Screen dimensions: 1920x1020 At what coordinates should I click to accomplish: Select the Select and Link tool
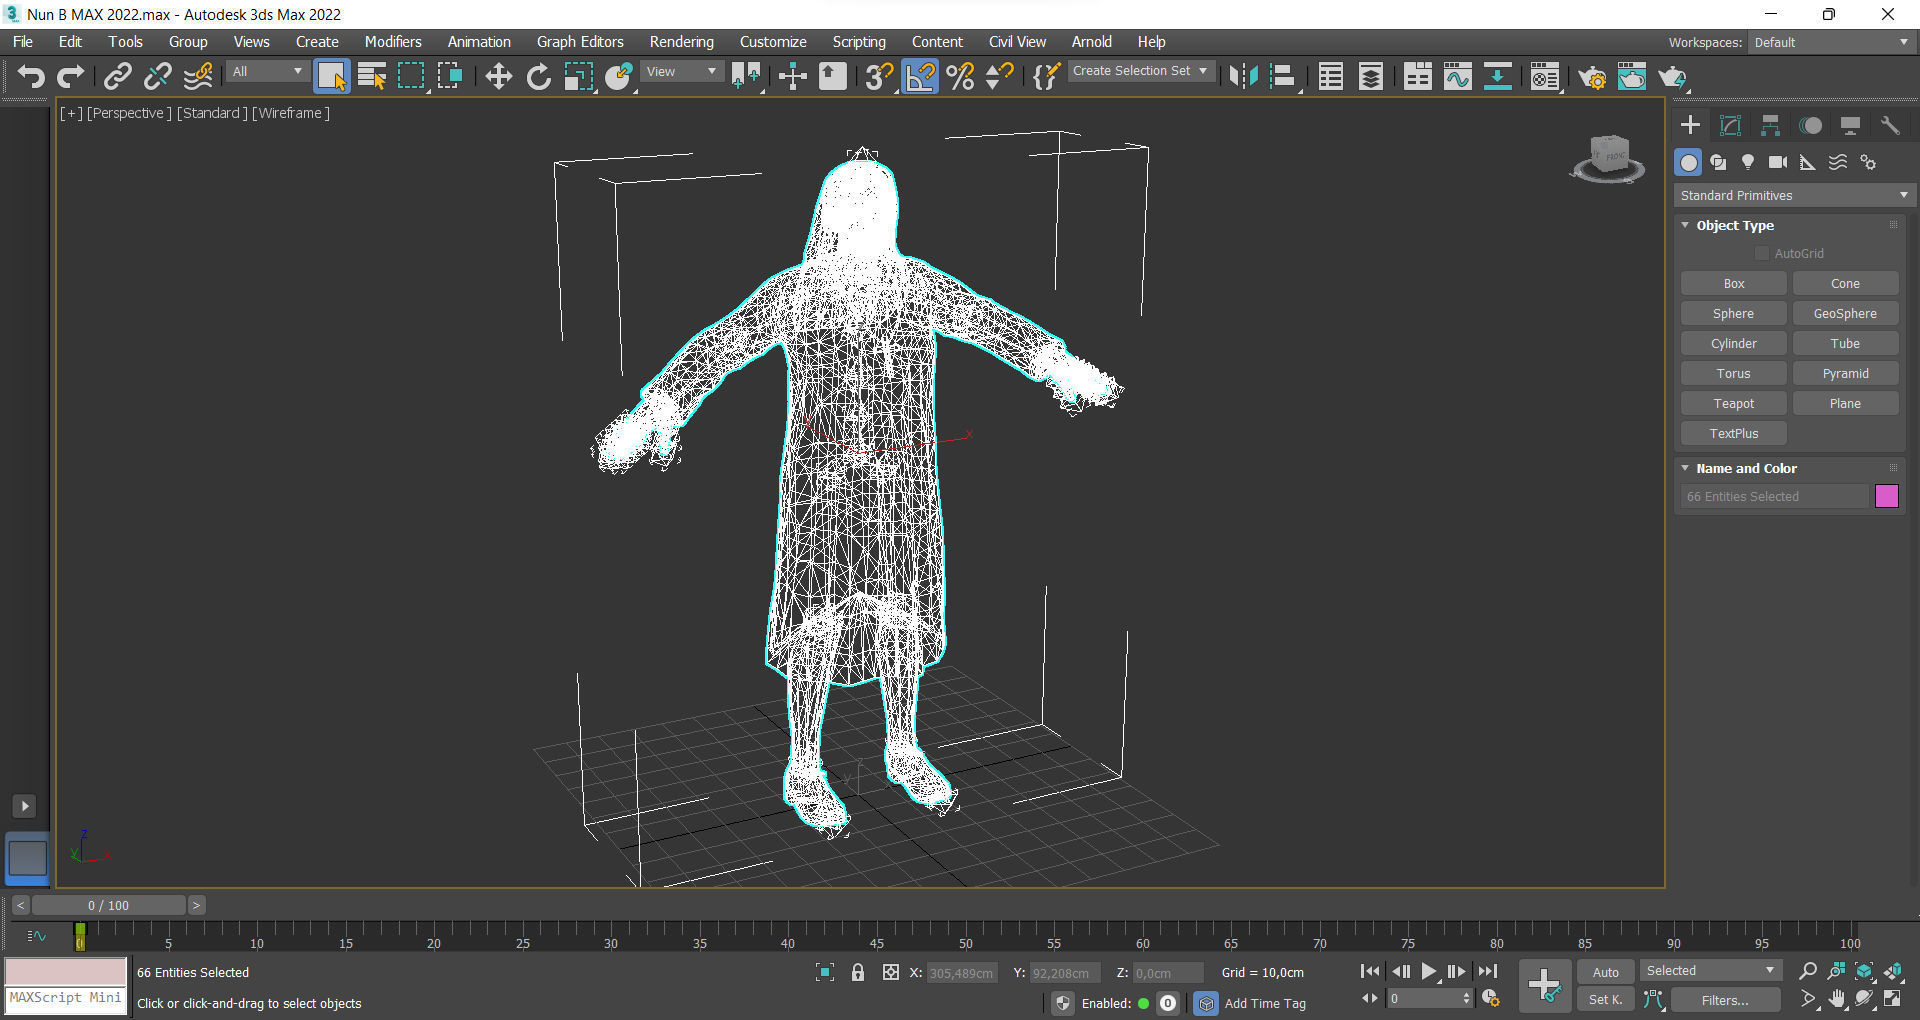click(x=118, y=77)
